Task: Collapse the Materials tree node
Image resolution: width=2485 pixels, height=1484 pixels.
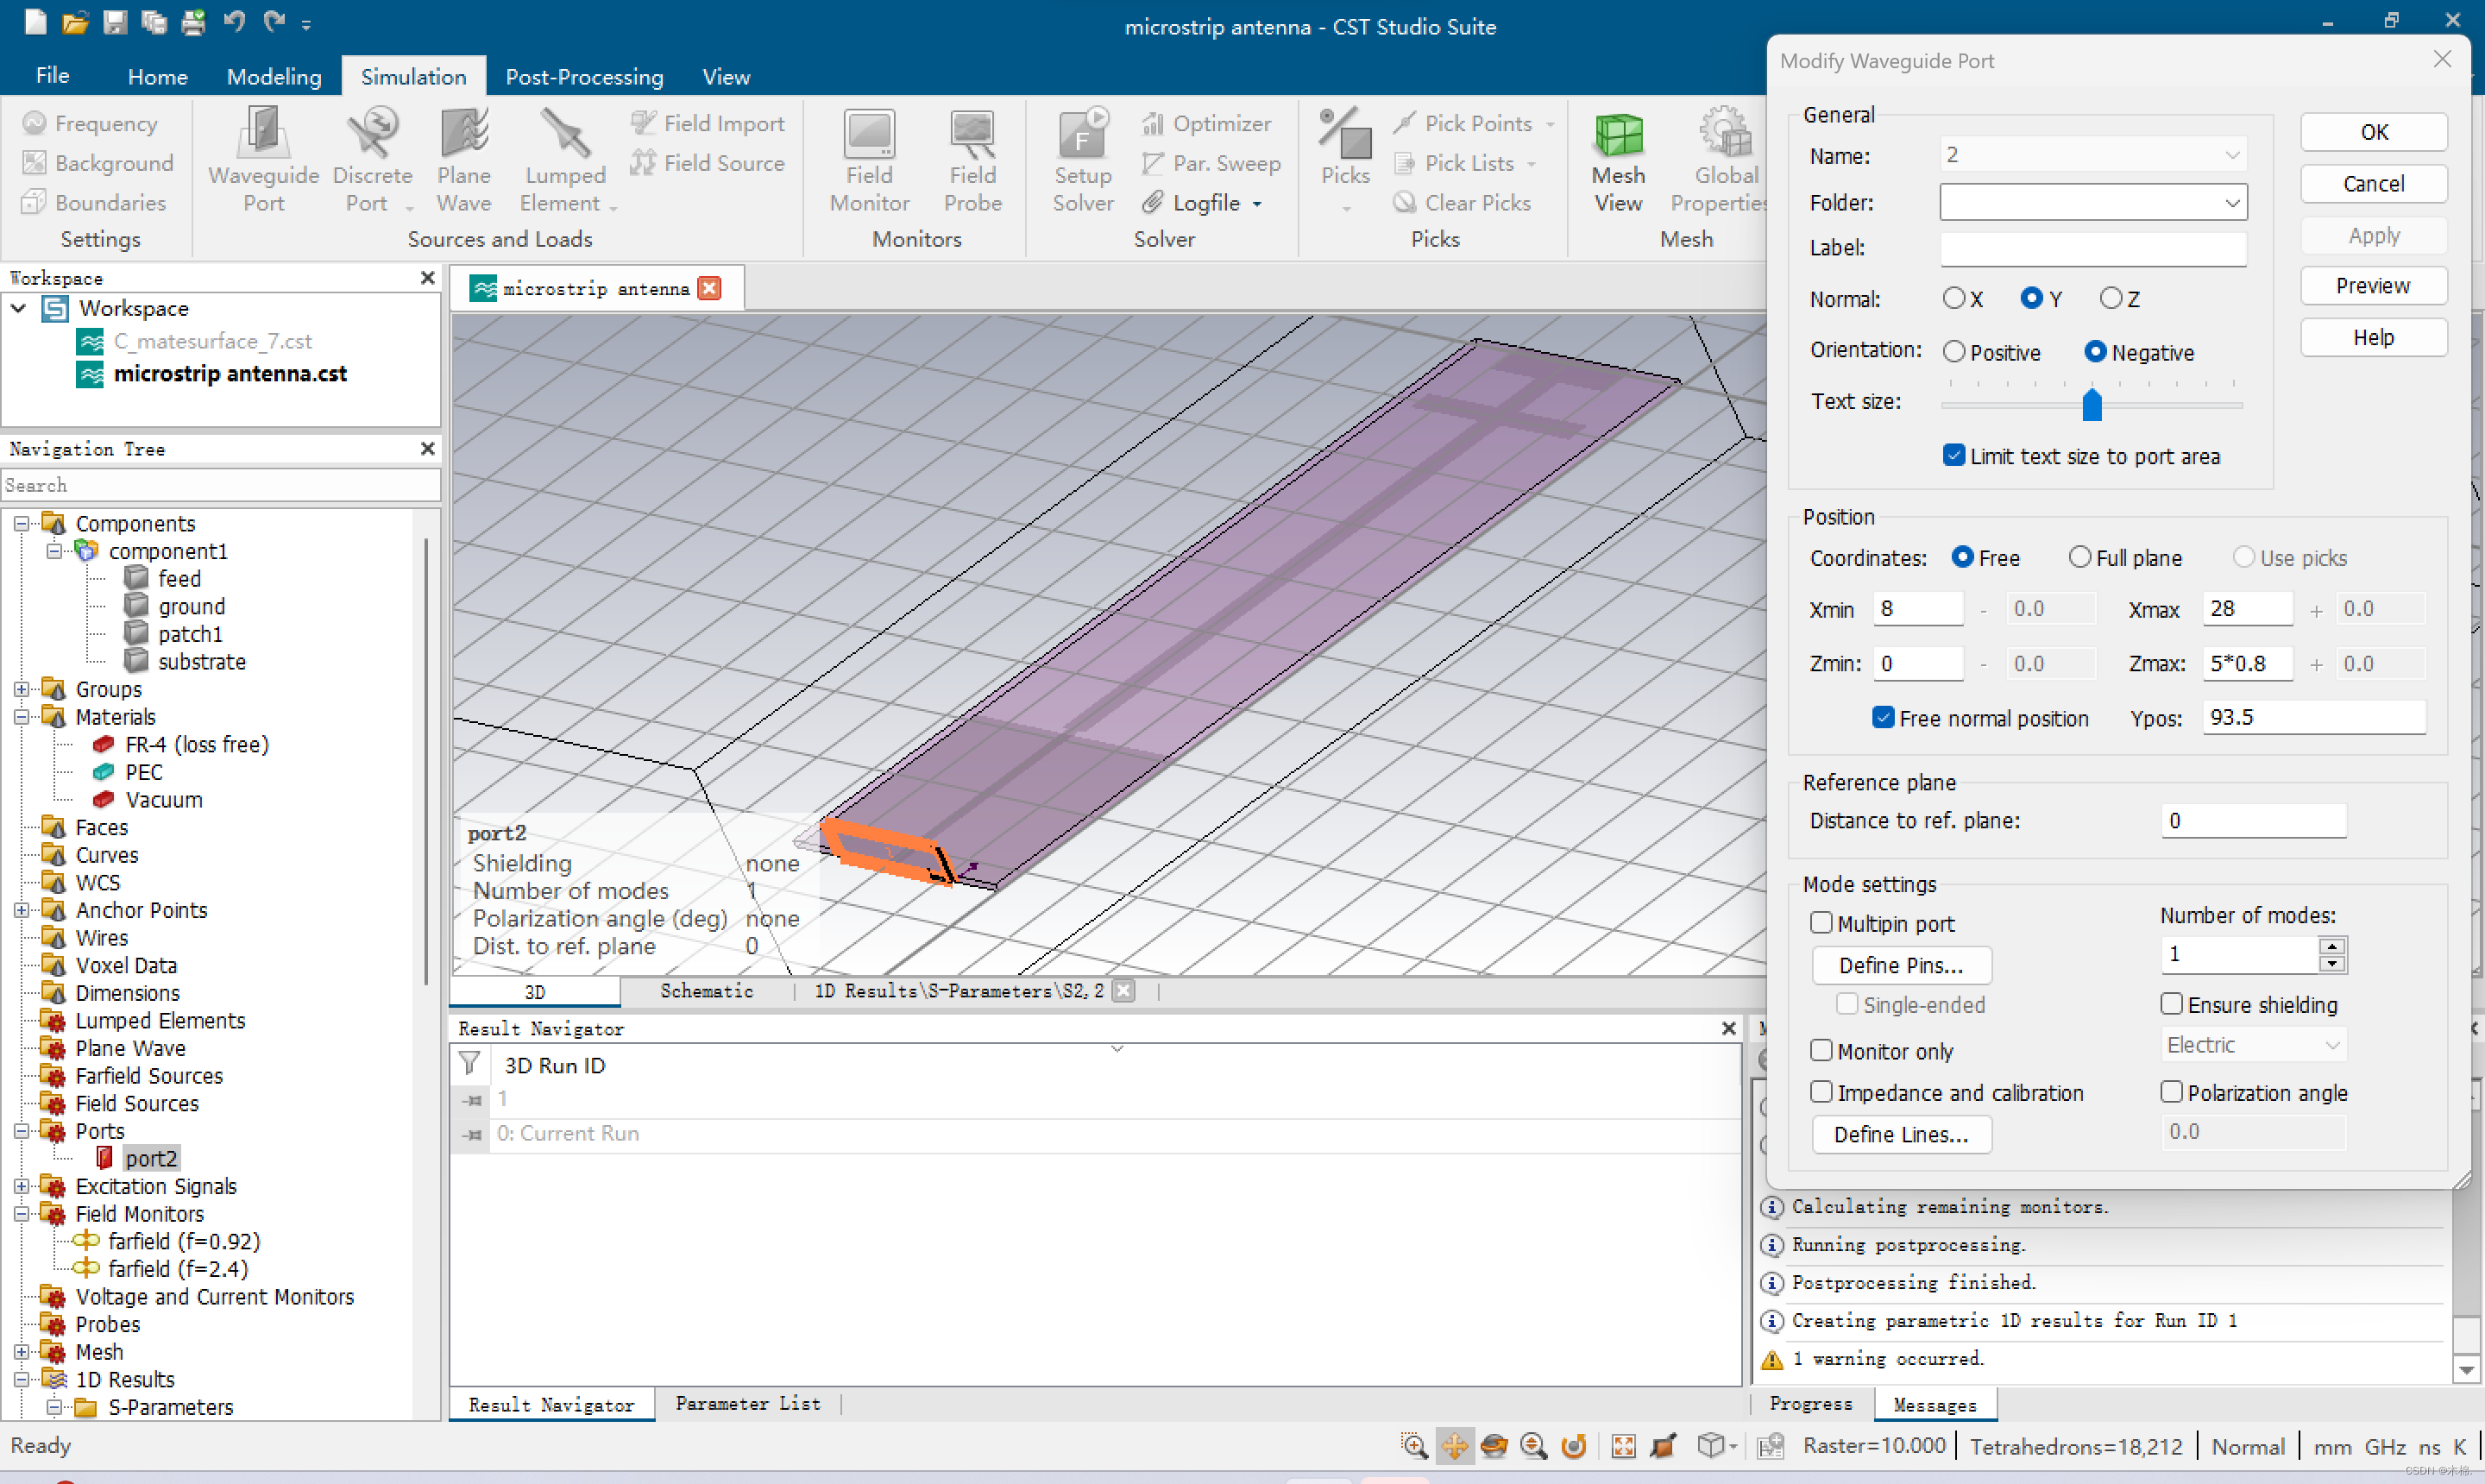Action: [x=21, y=717]
